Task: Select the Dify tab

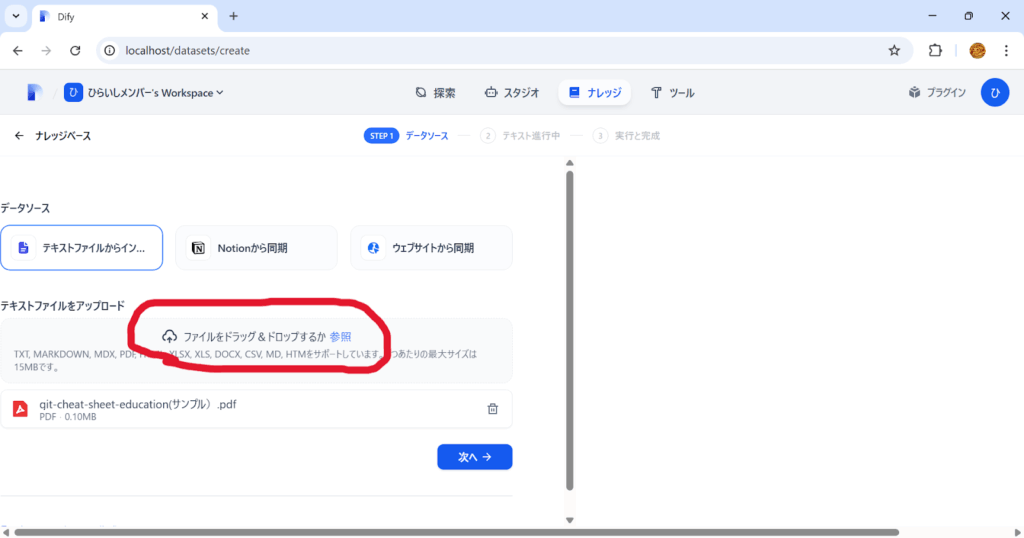Action: coord(124,16)
